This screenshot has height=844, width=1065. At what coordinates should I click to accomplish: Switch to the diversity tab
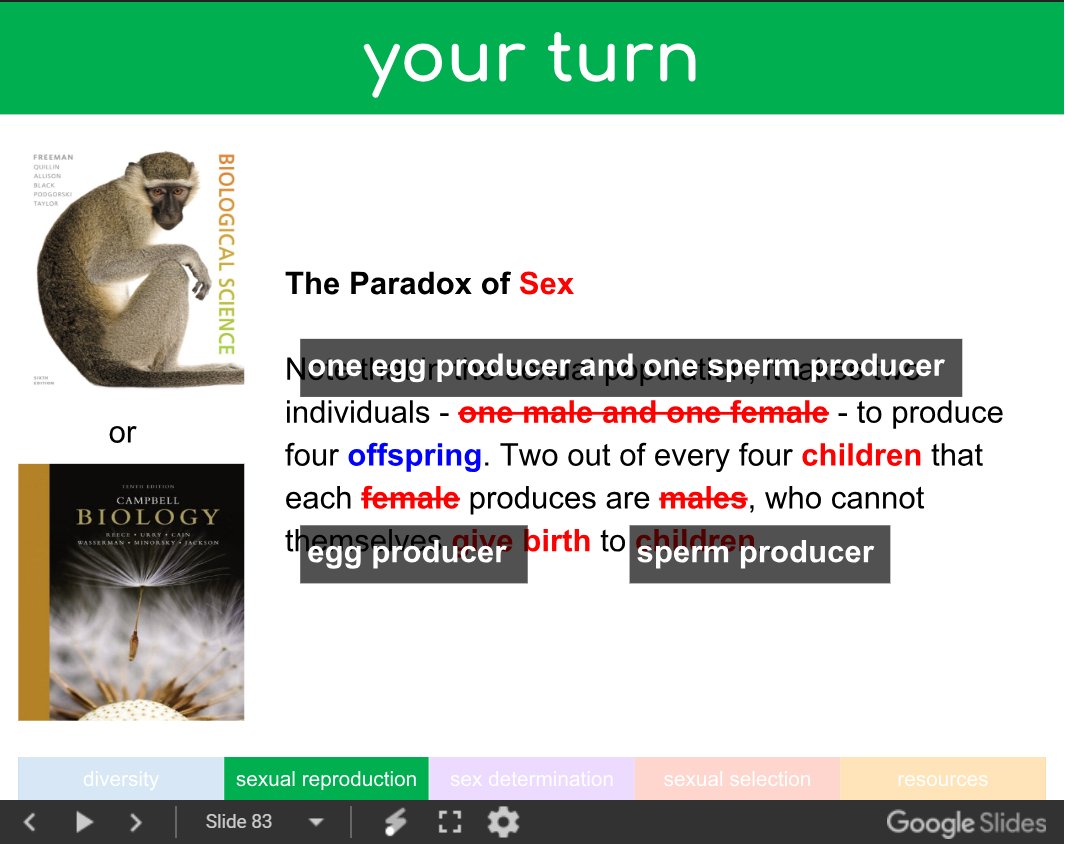click(x=121, y=779)
